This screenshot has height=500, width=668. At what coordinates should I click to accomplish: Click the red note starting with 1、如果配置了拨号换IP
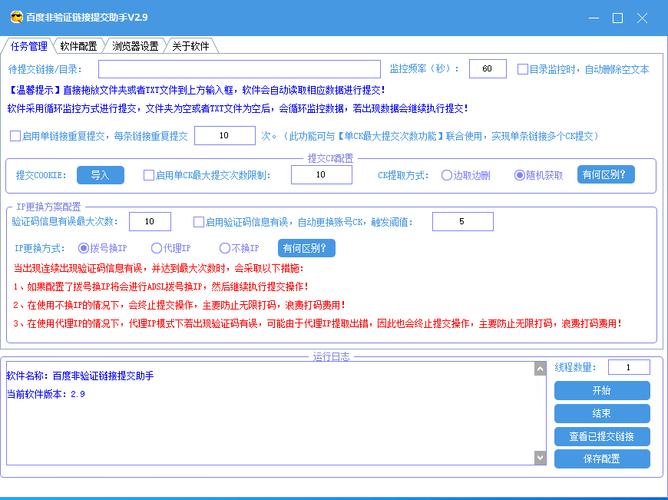(x=161, y=287)
